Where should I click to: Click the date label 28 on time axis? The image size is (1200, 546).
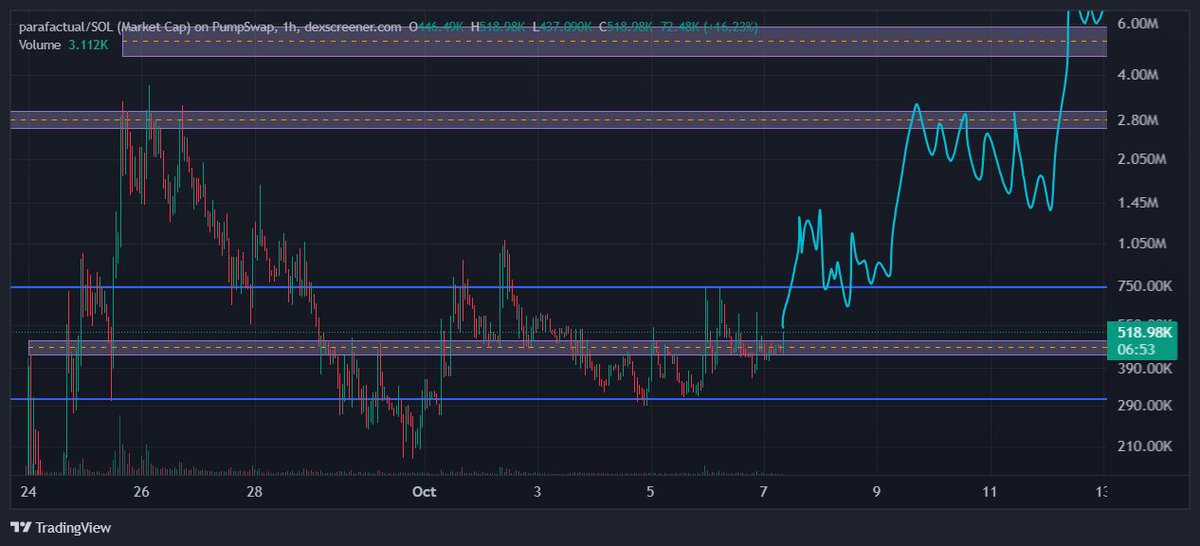click(x=255, y=492)
